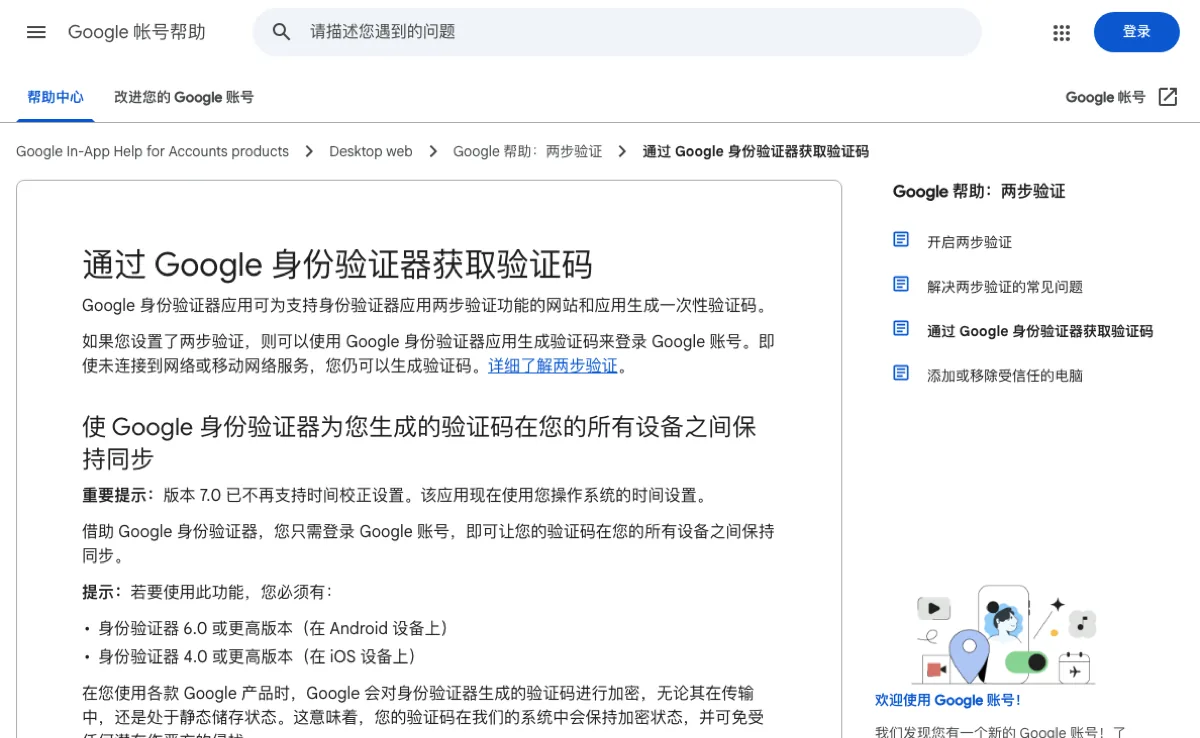Click the 提示：若要使用此功能 line
Screen dimensions: 1200x738
[x=206, y=592]
